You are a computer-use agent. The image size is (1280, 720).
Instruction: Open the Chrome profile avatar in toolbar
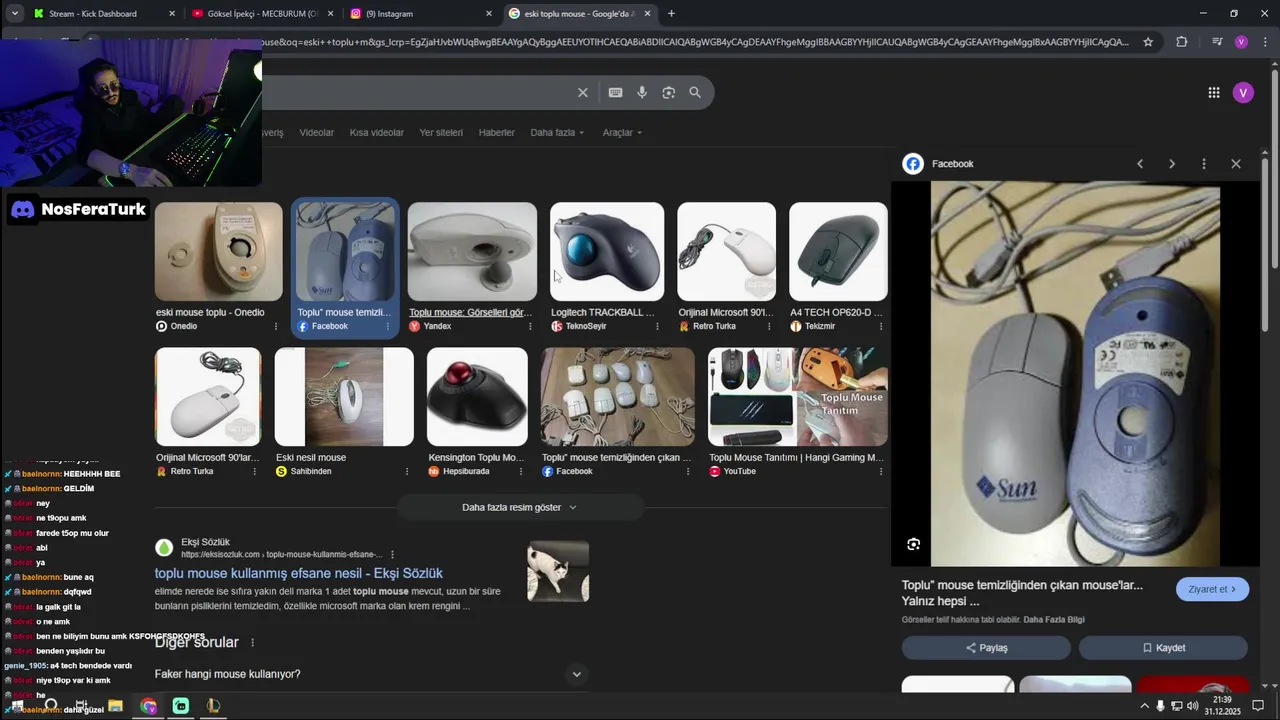pyautogui.click(x=1241, y=42)
